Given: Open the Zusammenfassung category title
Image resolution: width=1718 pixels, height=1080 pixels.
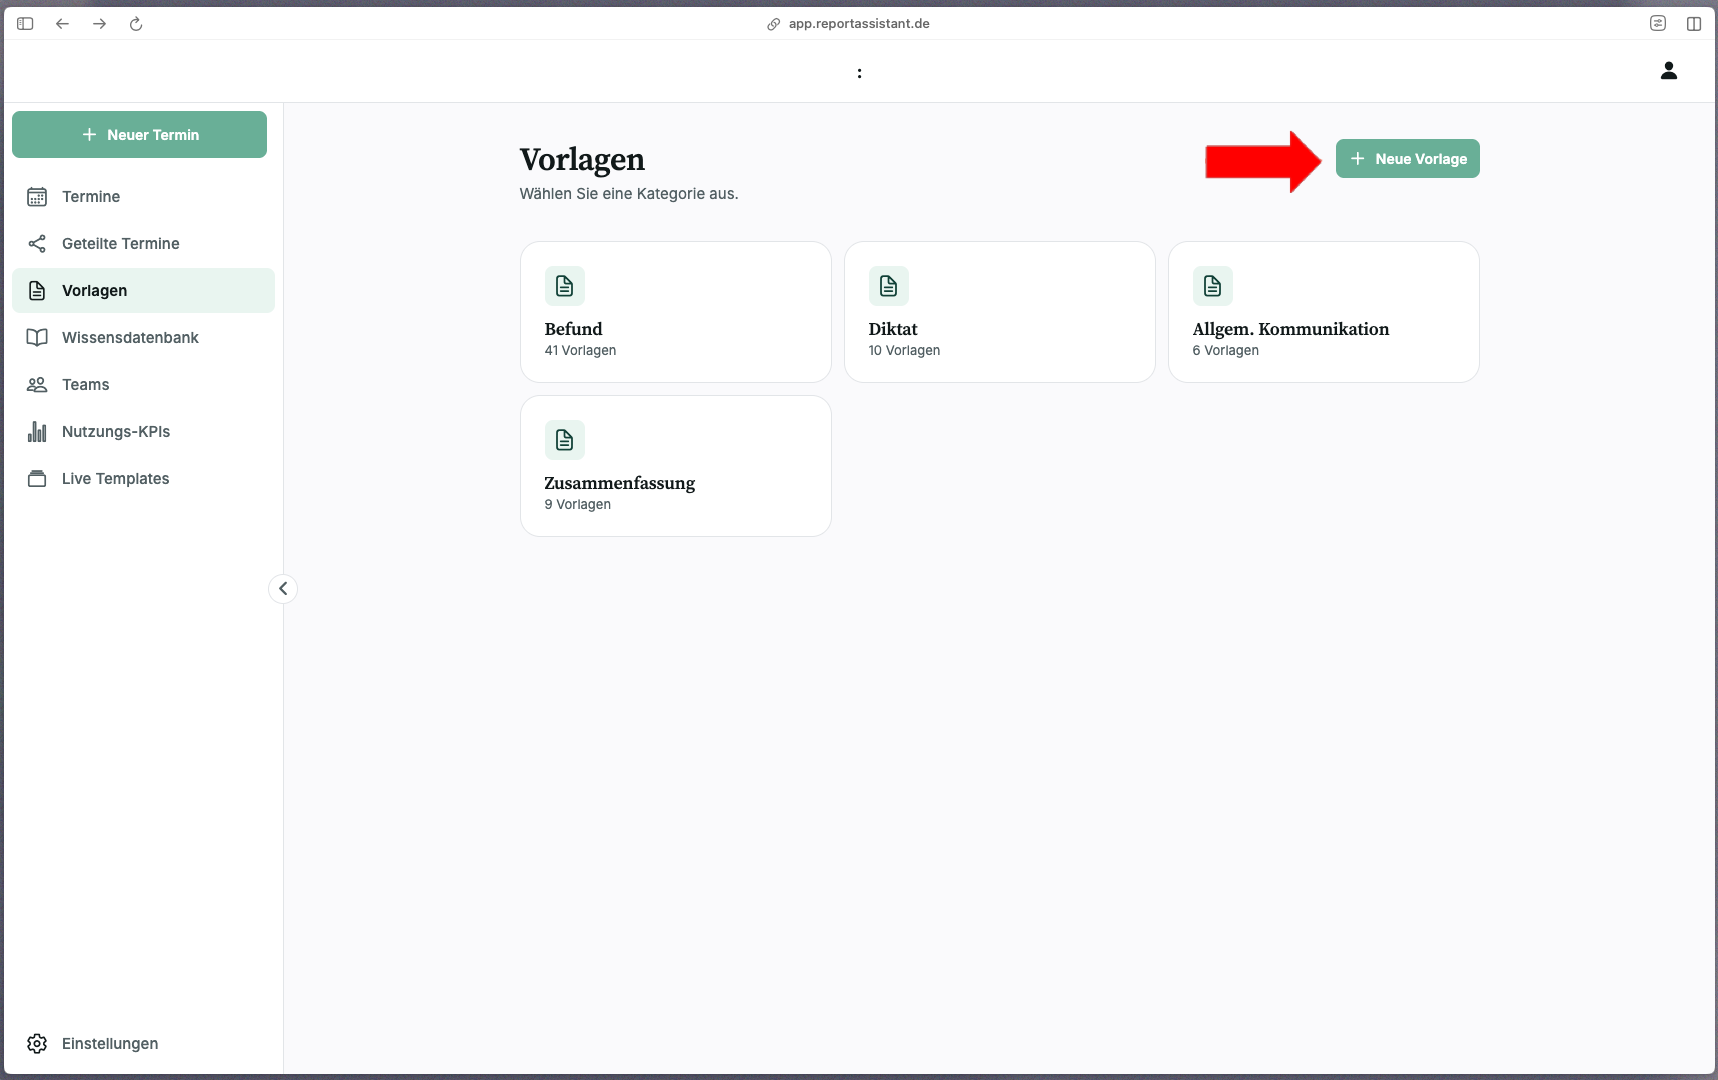Looking at the screenshot, I should (x=620, y=483).
